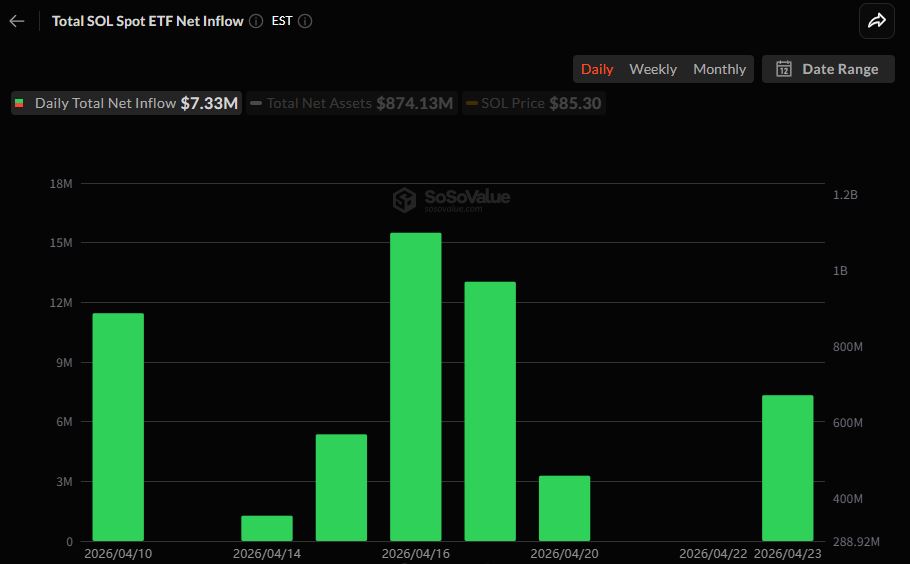Screen dimensions: 910x564
Task: Click the small 2026/04/14 bar
Action: point(267,528)
